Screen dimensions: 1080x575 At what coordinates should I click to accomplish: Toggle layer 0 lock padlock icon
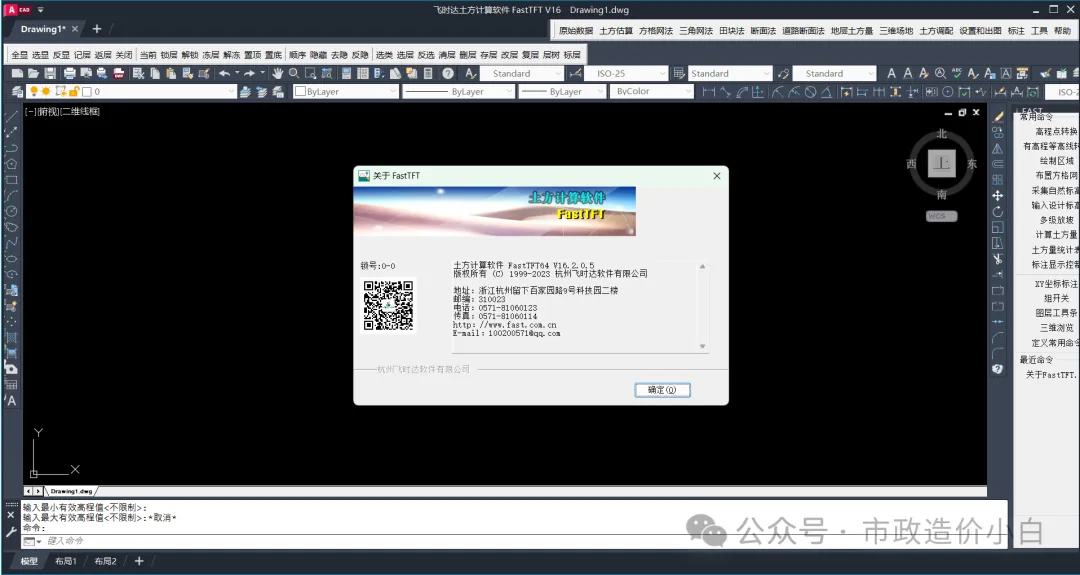pyautogui.click(x=74, y=92)
